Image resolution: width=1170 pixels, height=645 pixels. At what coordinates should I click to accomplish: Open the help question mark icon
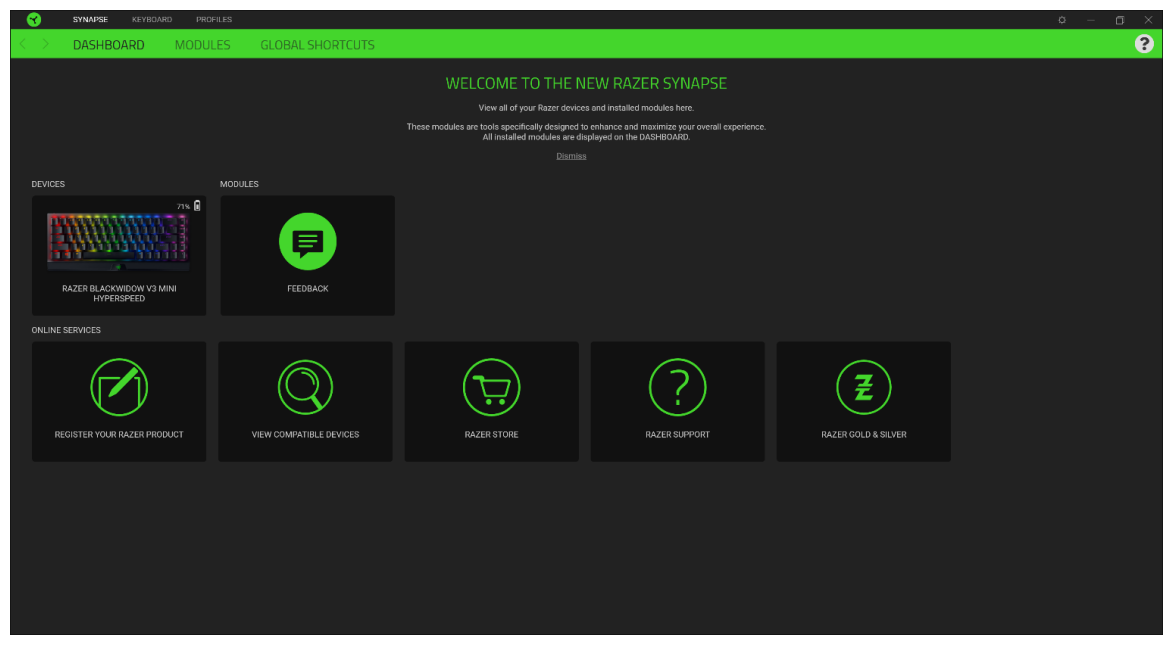[x=1144, y=44]
